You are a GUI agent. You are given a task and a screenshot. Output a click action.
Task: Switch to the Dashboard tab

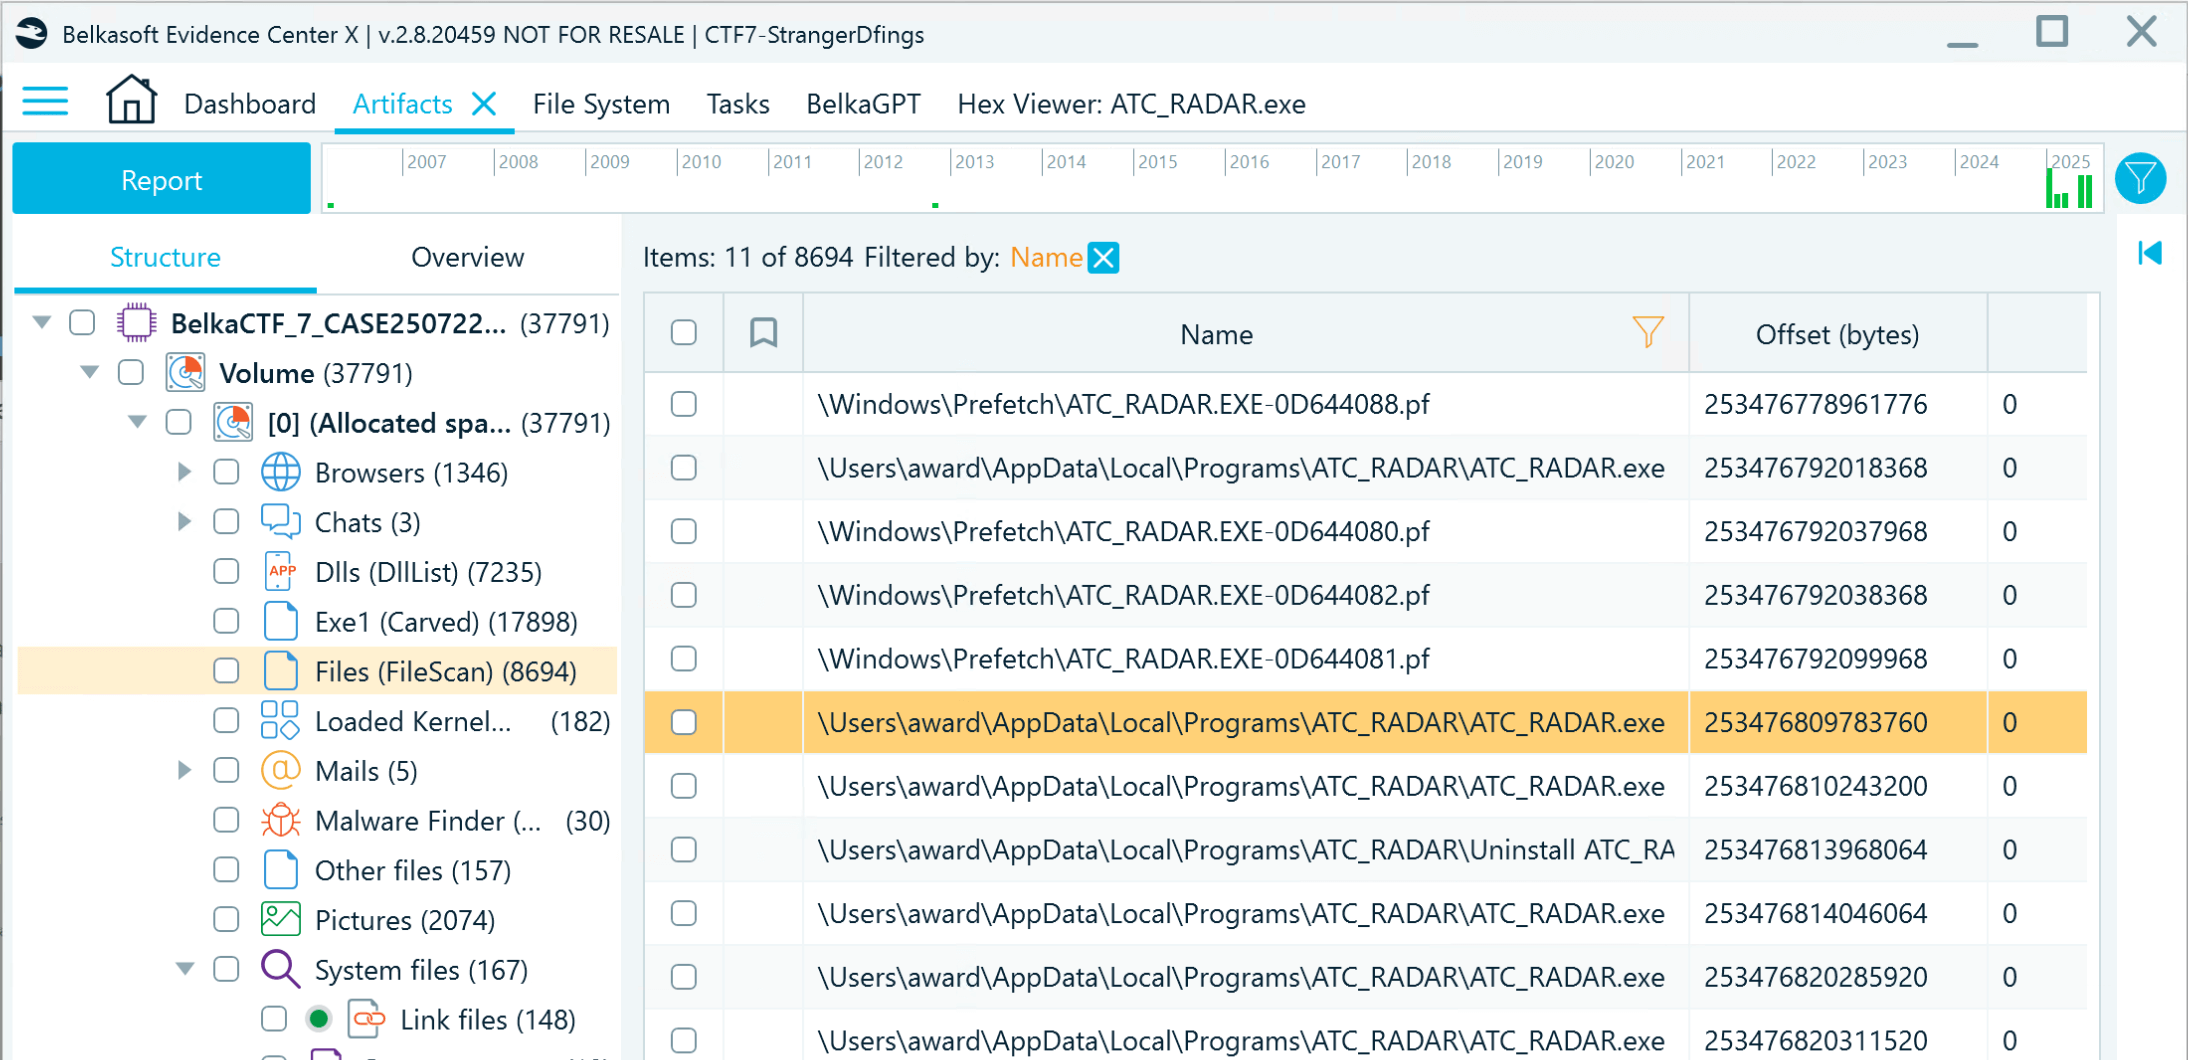tap(250, 104)
